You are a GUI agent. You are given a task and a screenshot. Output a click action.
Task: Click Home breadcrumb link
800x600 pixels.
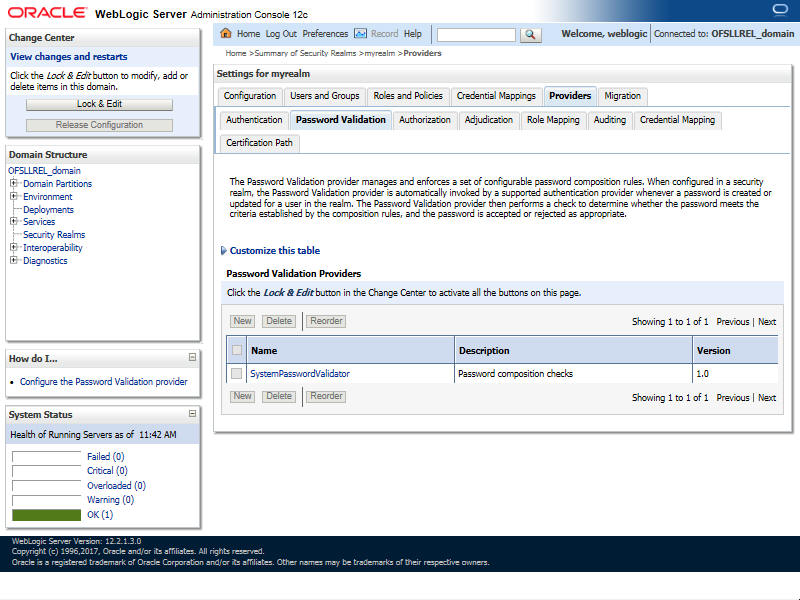coord(236,53)
